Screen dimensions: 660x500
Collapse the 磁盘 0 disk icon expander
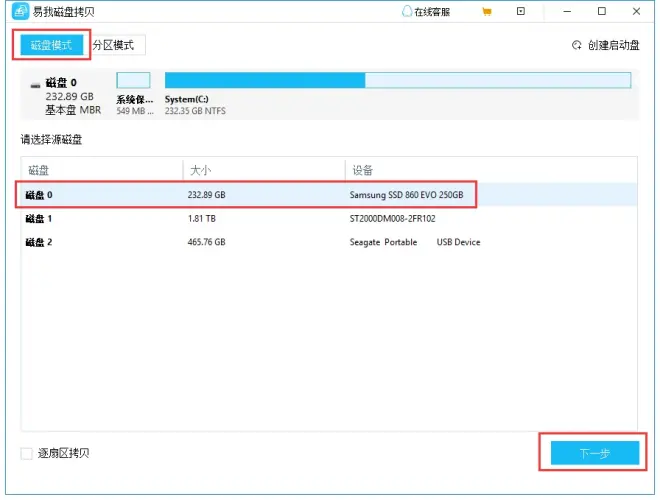pyautogui.click(x=35, y=85)
